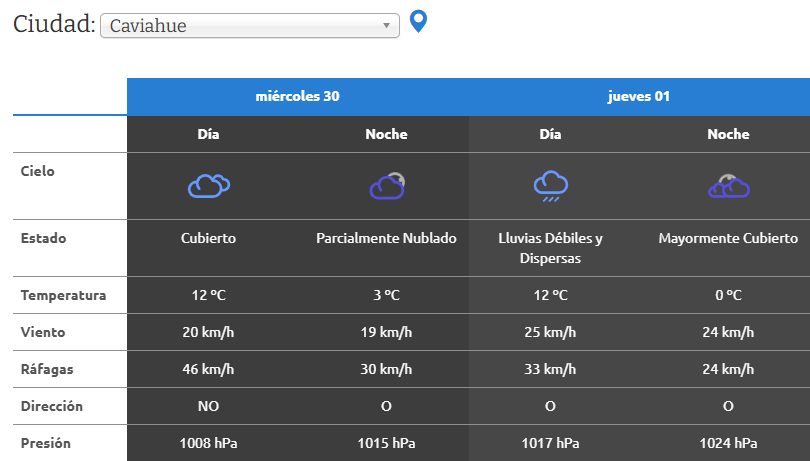Click the mostly cloudy night icon for Thursday
810x461 pixels.
point(728,185)
